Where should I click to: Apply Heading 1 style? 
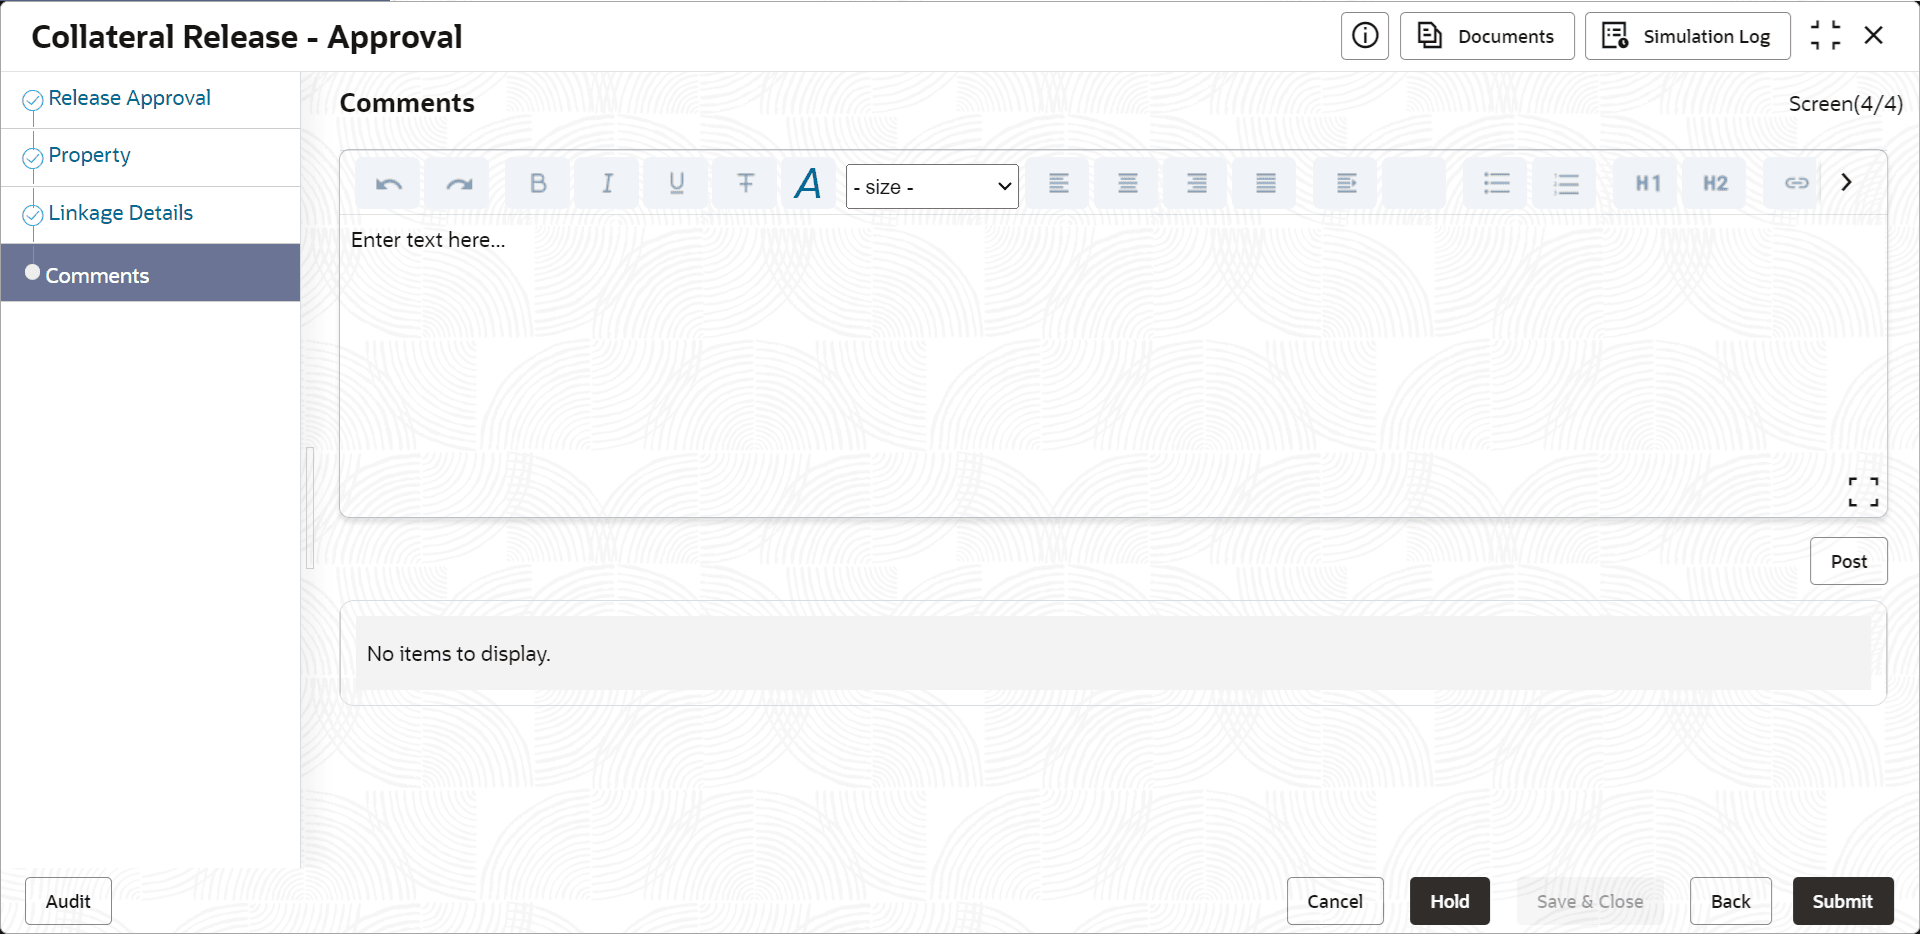[1647, 184]
